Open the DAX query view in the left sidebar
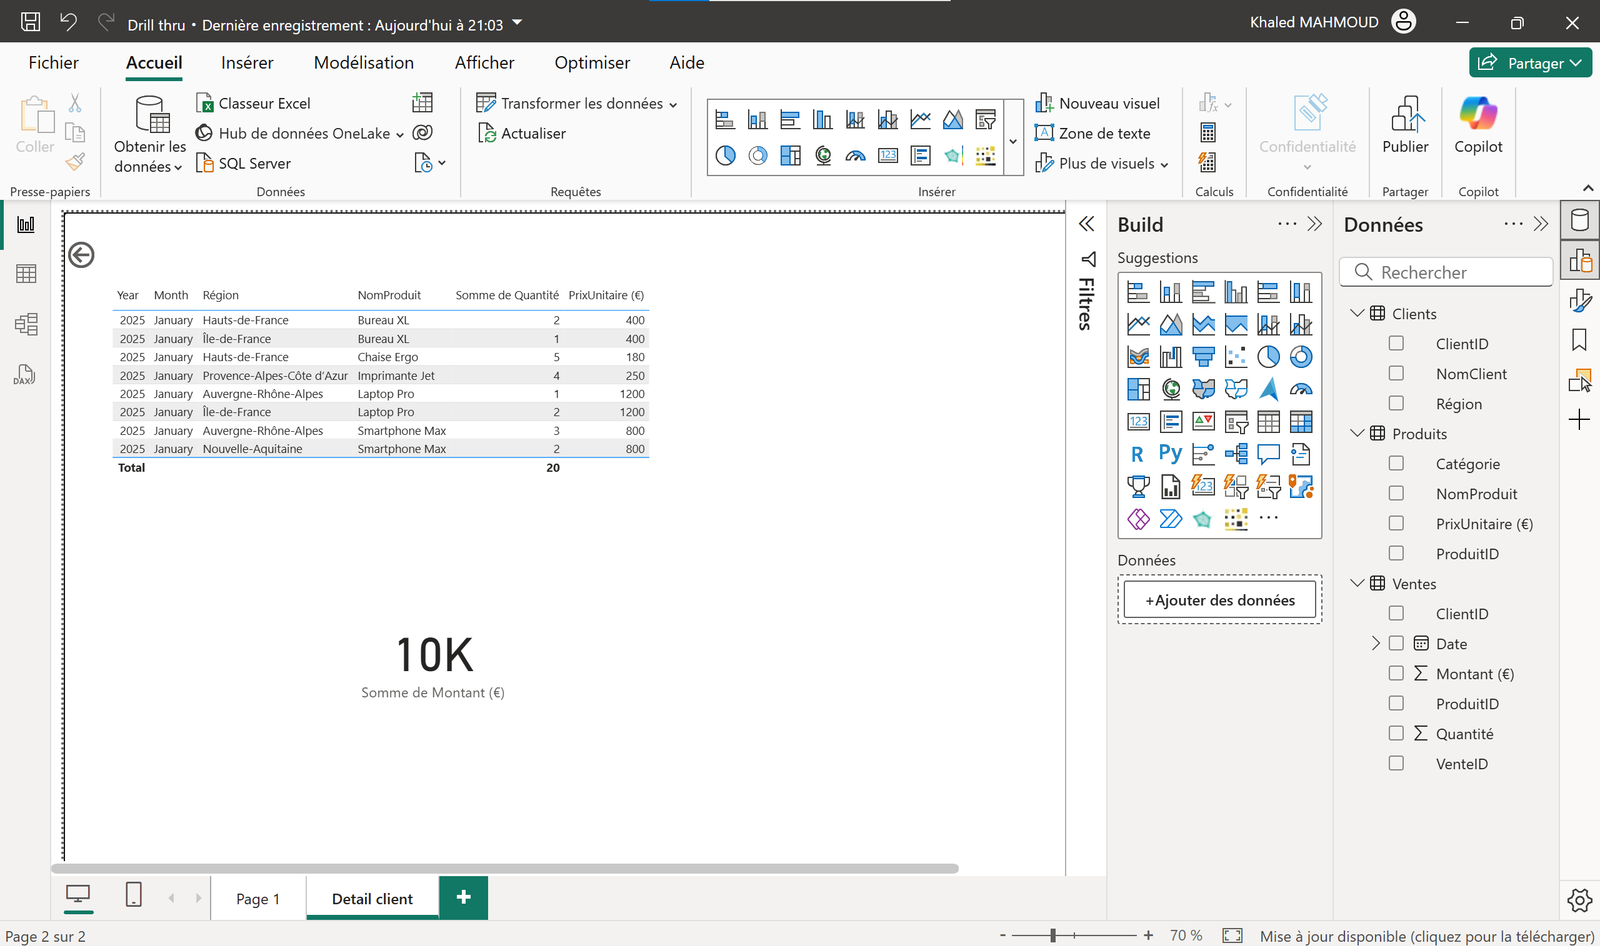Image resolution: width=1600 pixels, height=946 pixels. click(x=25, y=375)
